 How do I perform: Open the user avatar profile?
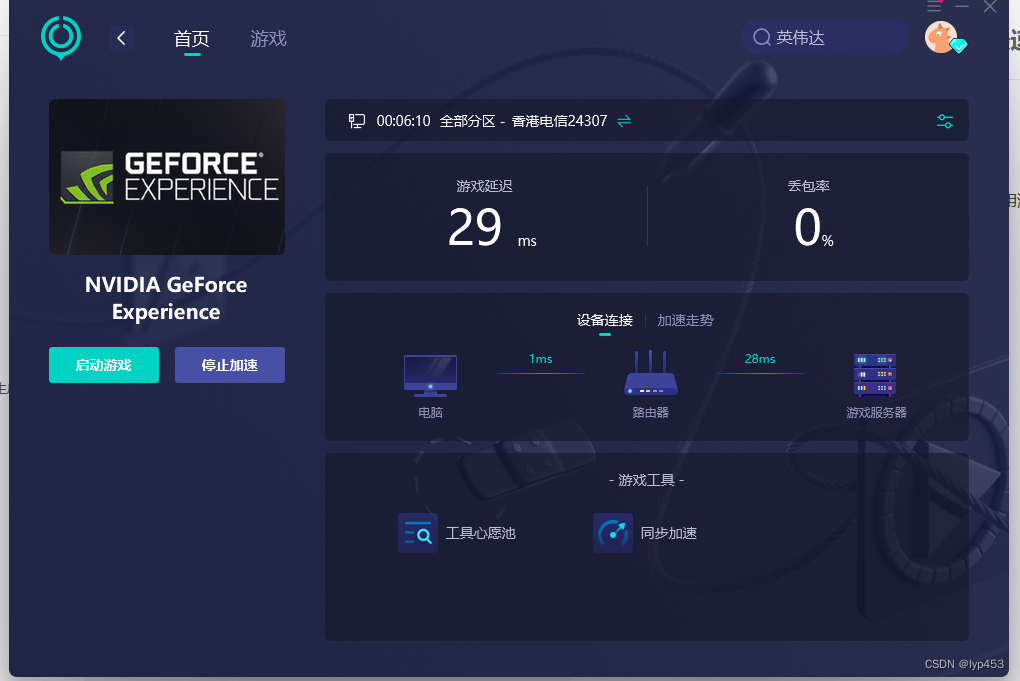click(941, 37)
